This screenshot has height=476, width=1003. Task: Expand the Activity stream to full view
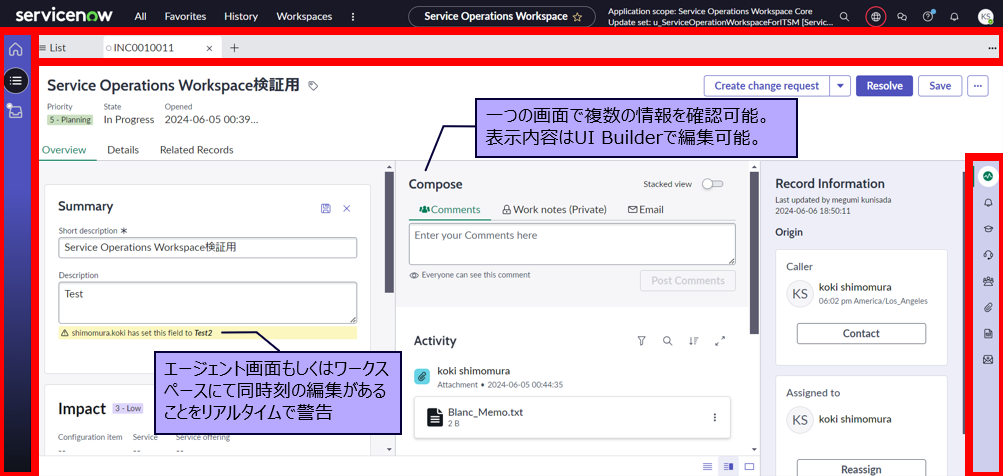click(720, 341)
